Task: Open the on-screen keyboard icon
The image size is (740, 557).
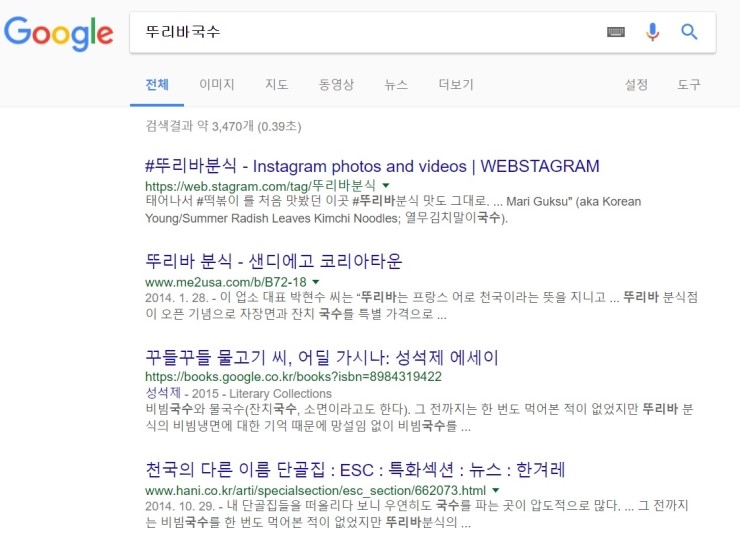Action: pos(615,32)
